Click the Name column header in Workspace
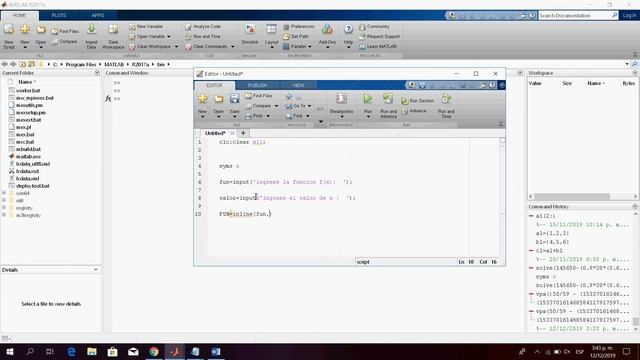The image size is (640, 360). click(x=594, y=83)
